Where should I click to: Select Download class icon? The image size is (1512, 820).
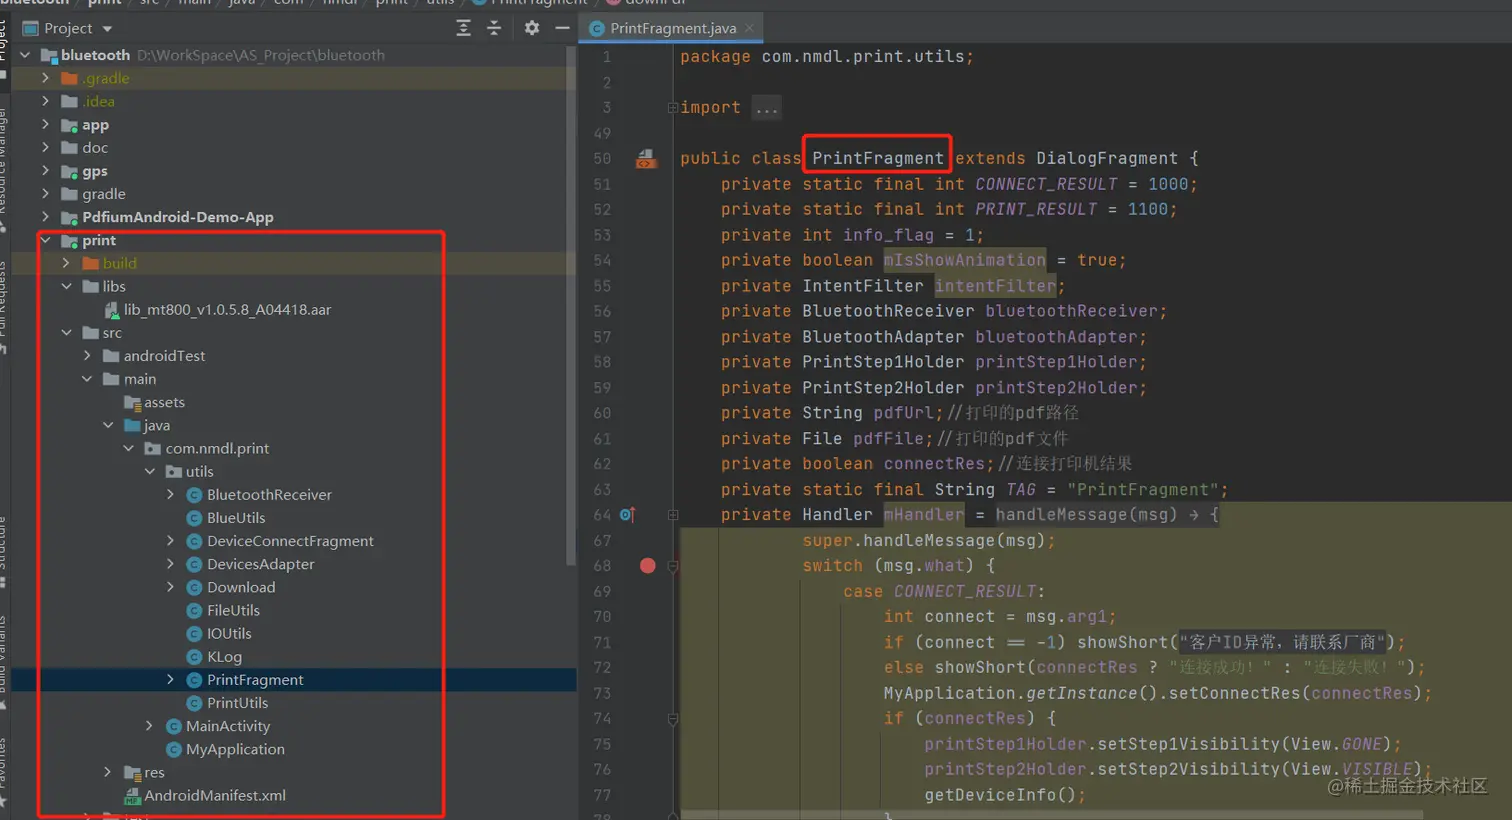(194, 587)
